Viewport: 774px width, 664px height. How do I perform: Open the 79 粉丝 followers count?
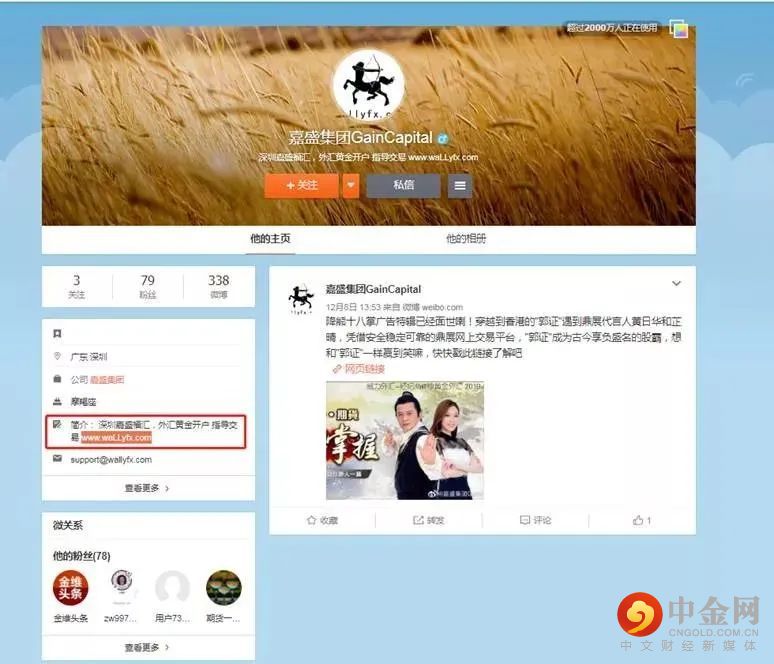tap(148, 286)
